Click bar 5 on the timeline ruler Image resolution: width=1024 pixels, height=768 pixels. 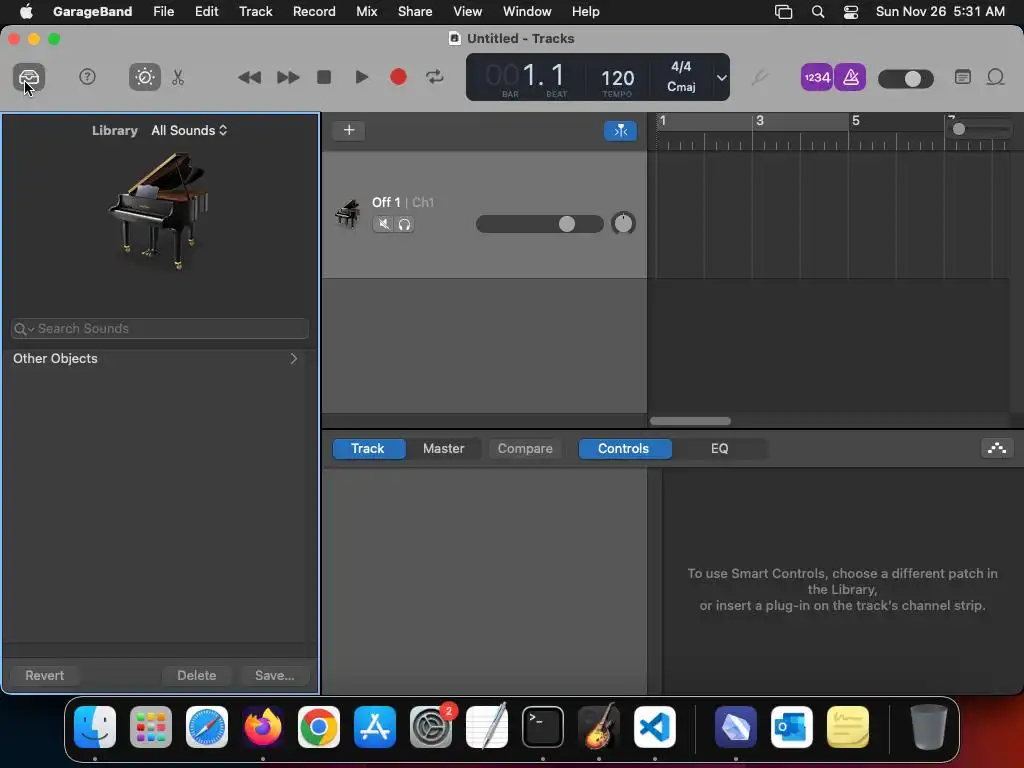856,121
